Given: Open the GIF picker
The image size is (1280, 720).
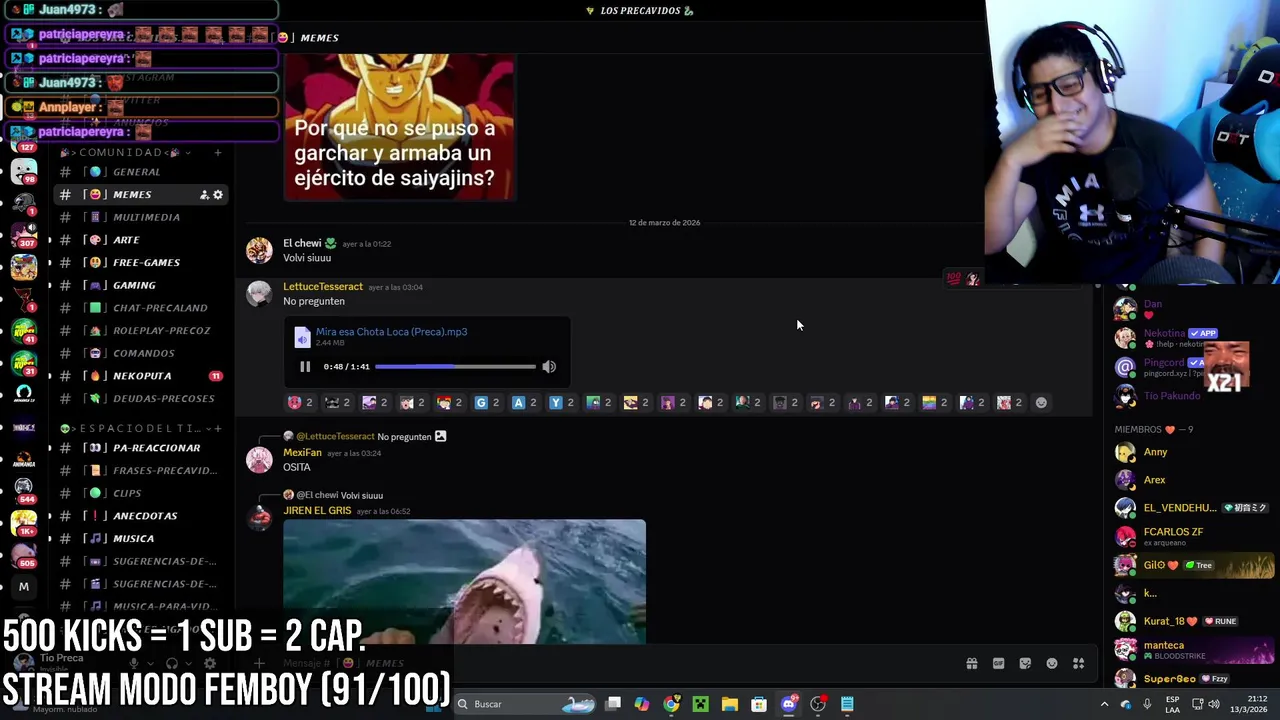Looking at the screenshot, I should point(998,663).
